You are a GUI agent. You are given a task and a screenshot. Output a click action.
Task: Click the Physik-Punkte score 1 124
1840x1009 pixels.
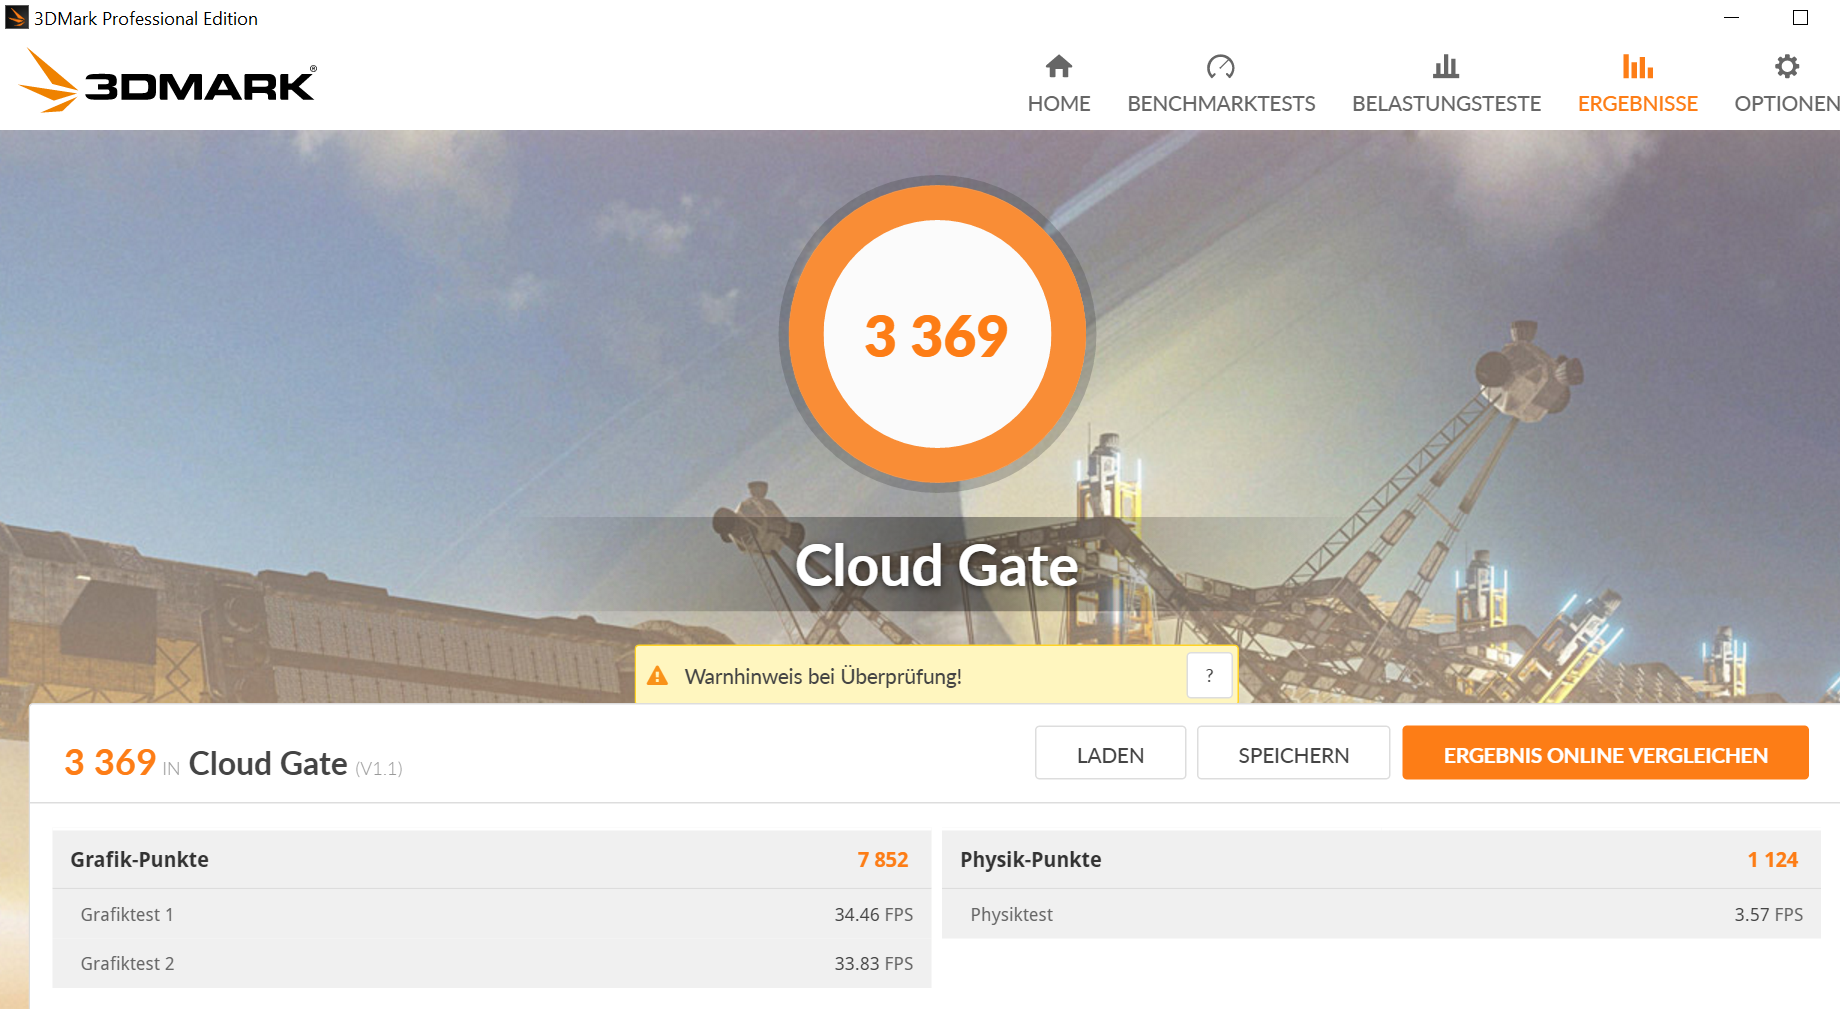[x=1773, y=860]
